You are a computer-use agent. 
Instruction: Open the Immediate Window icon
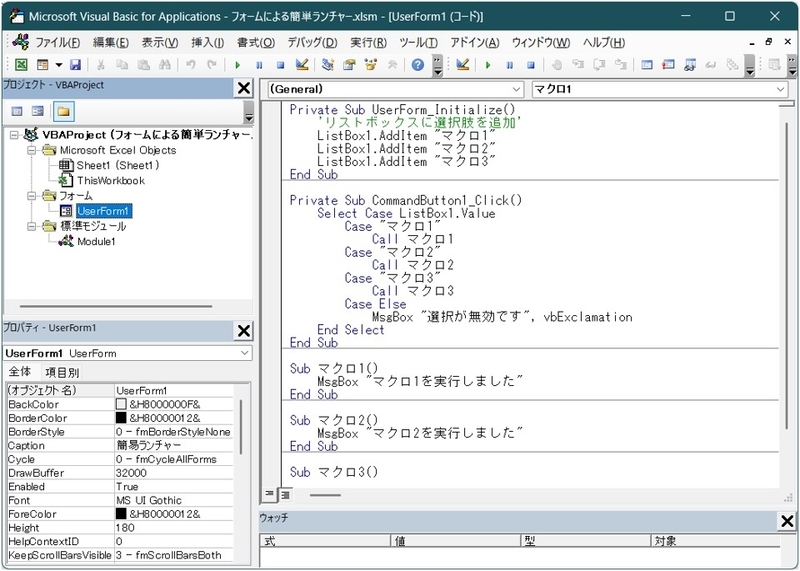668,65
